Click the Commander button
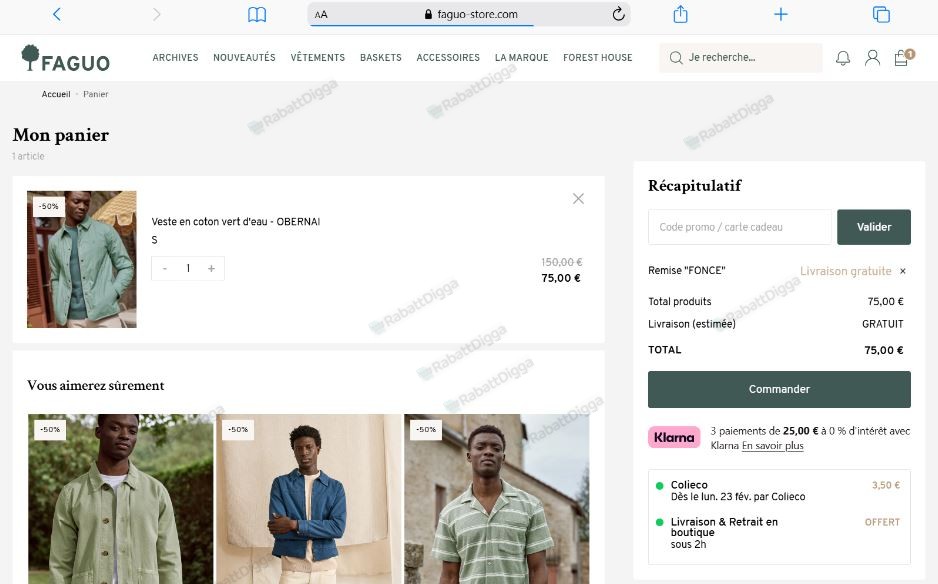Viewport: 938px width, 584px height. pos(780,389)
